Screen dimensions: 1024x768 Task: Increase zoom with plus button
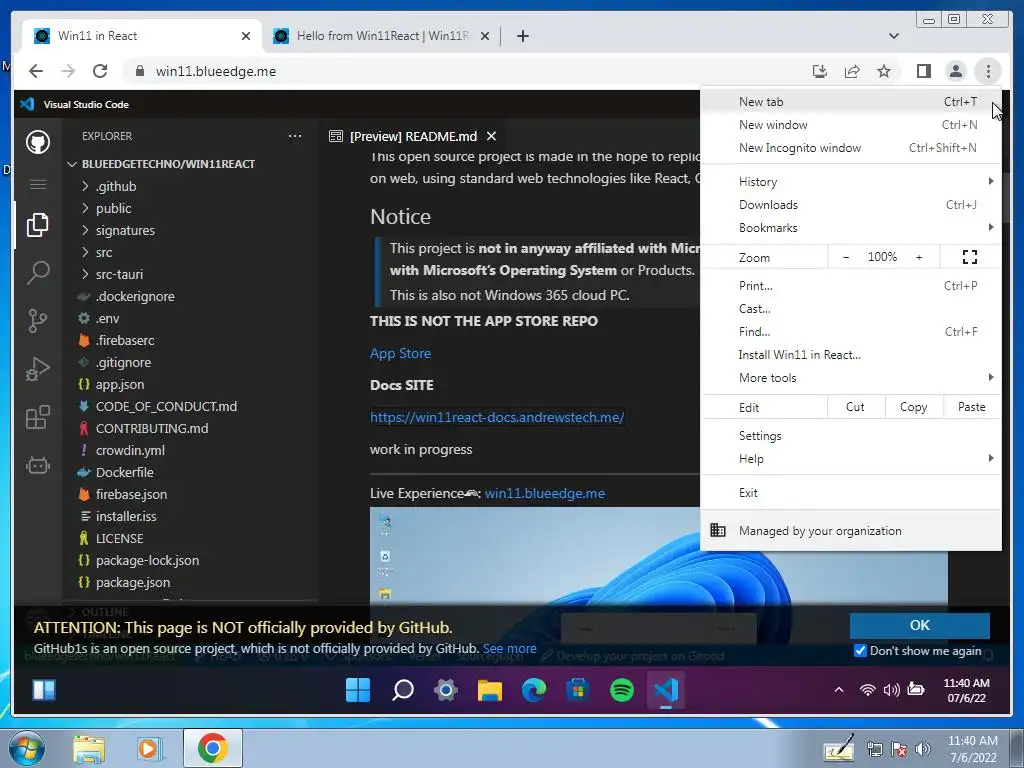pos(919,257)
